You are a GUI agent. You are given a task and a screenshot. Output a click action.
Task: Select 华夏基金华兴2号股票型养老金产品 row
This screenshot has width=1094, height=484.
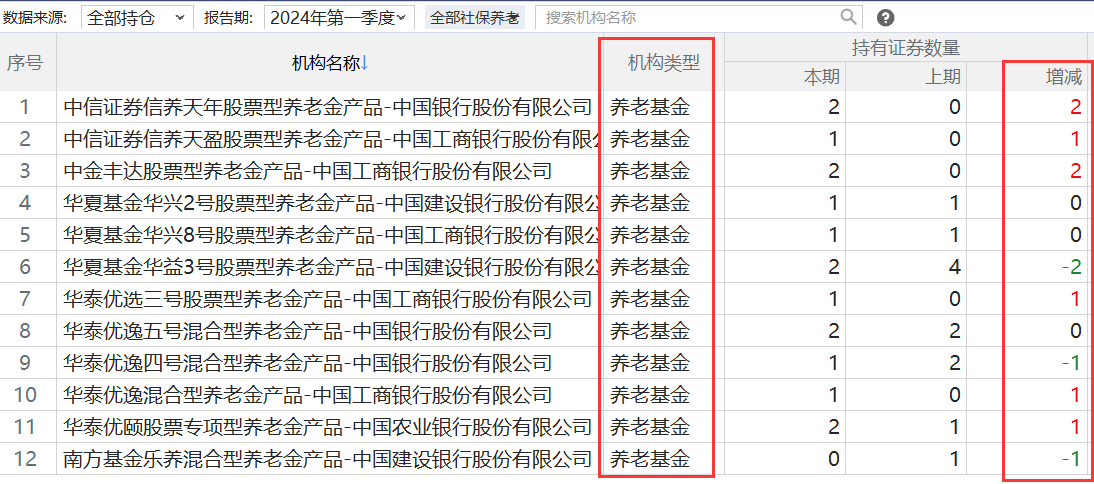click(544, 203)
